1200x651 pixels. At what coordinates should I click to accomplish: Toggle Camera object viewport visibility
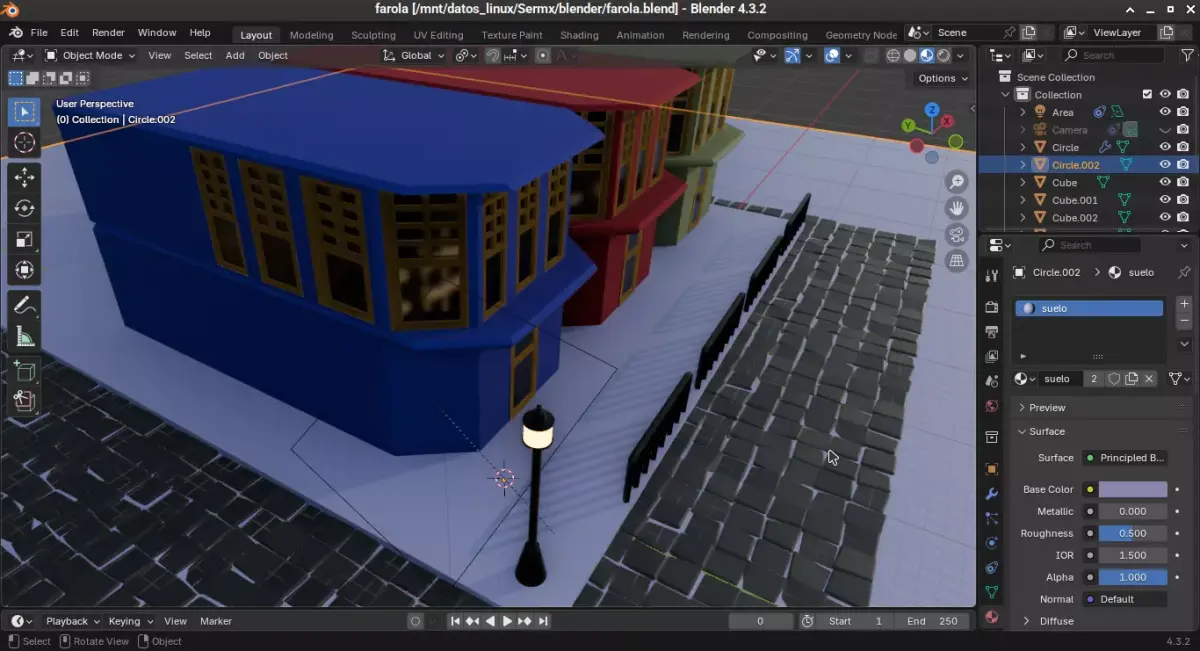click(1165, 130)
